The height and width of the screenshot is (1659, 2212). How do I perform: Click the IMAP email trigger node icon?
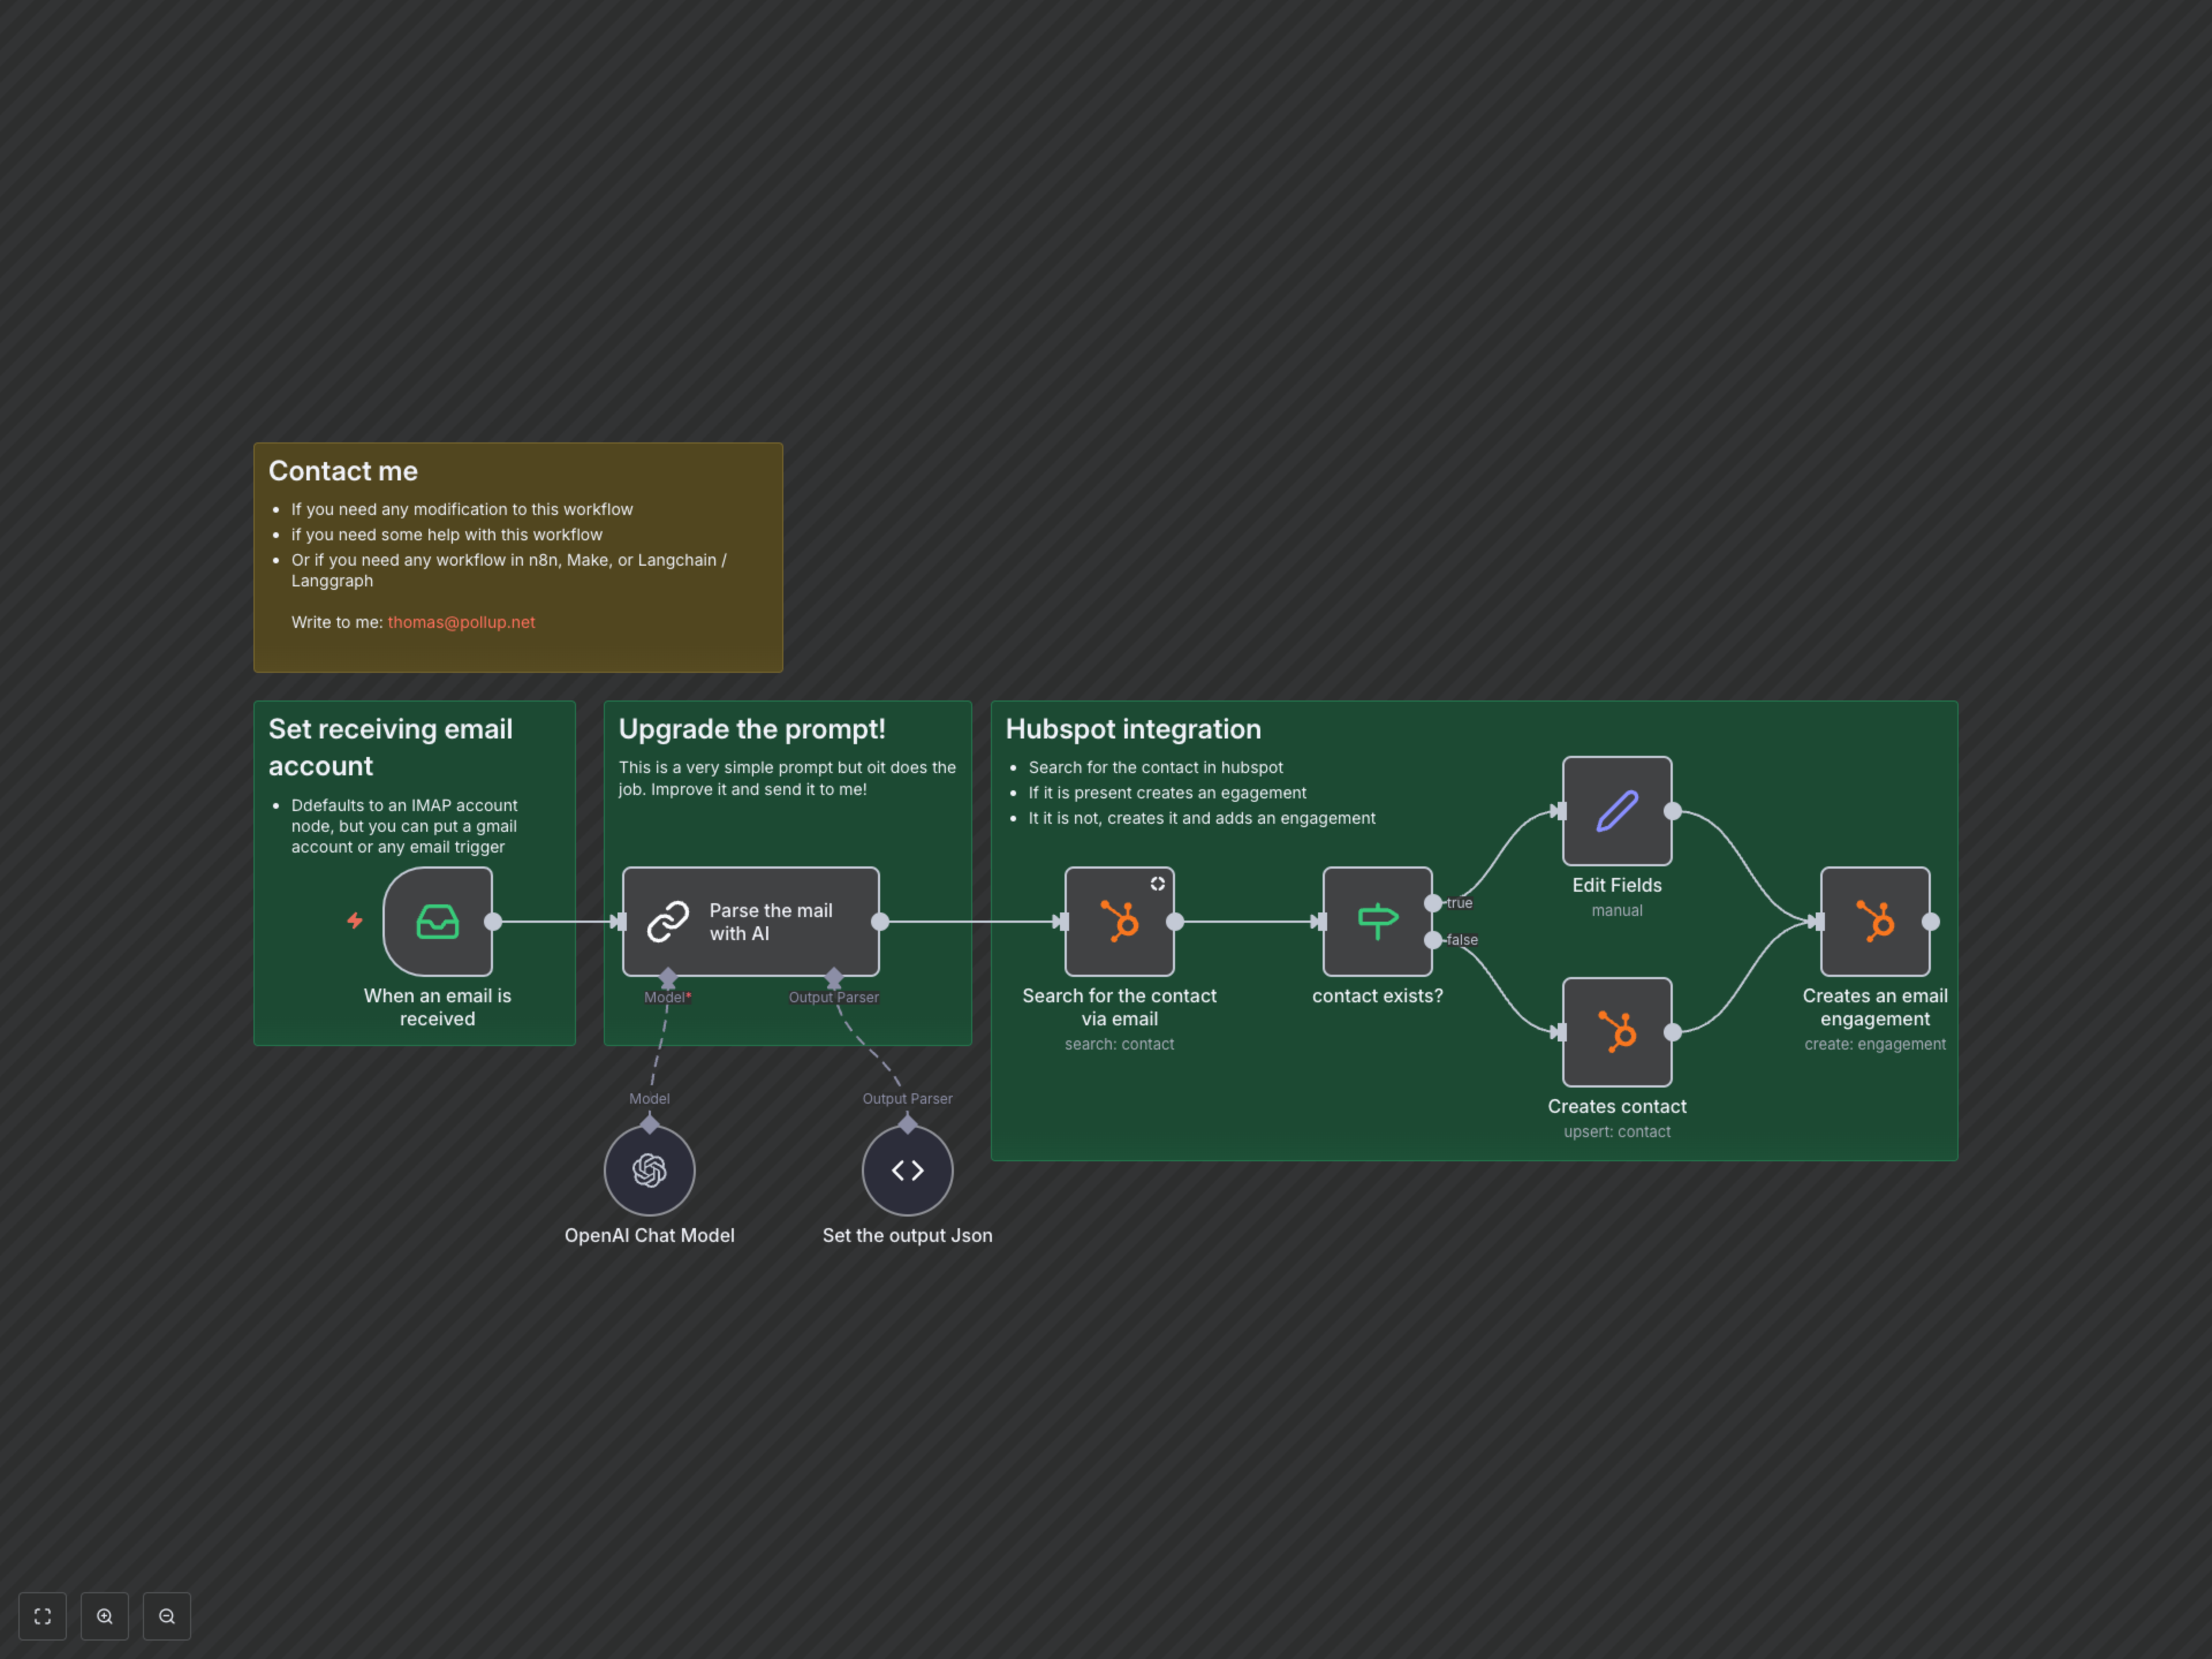click(x=437, y=921)
